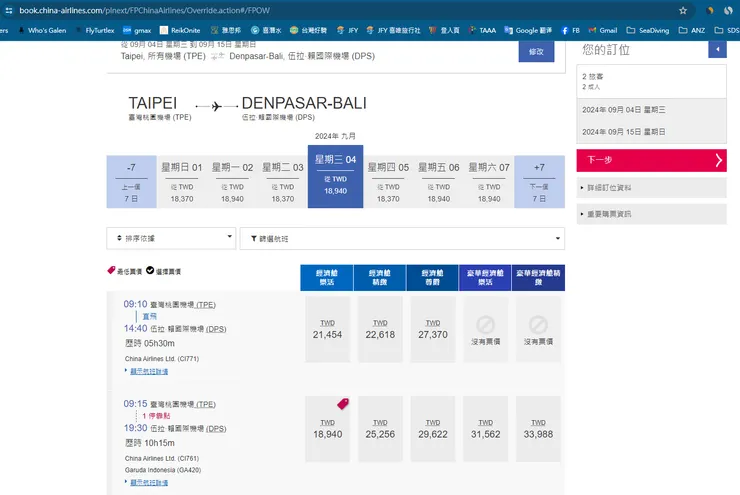Collapse the booking panel with the blue arrow
Screen dimensions: 740x495
(717, 49)
